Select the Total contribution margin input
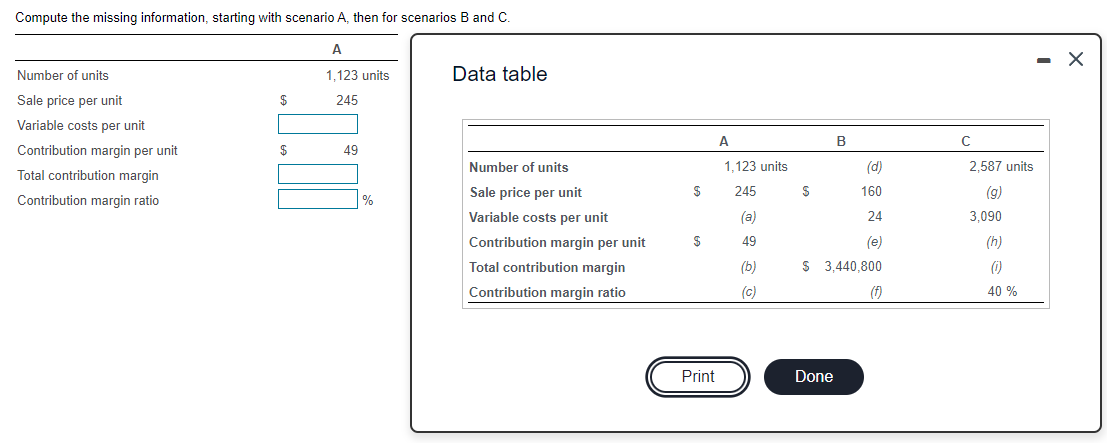Screen dimensions: 1107x443 (318, 174)
